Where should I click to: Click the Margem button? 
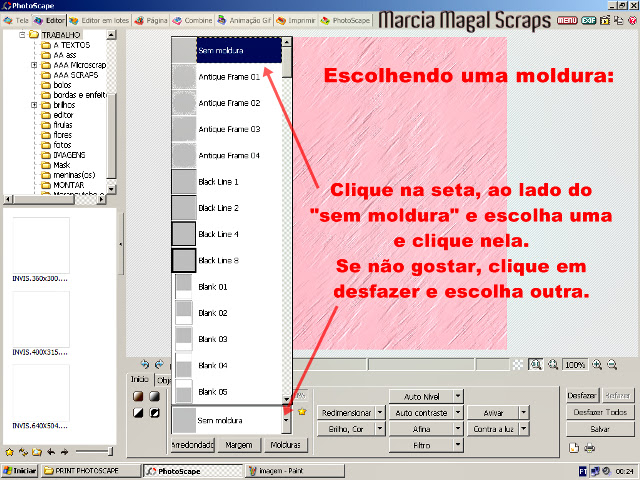[239, 445]
